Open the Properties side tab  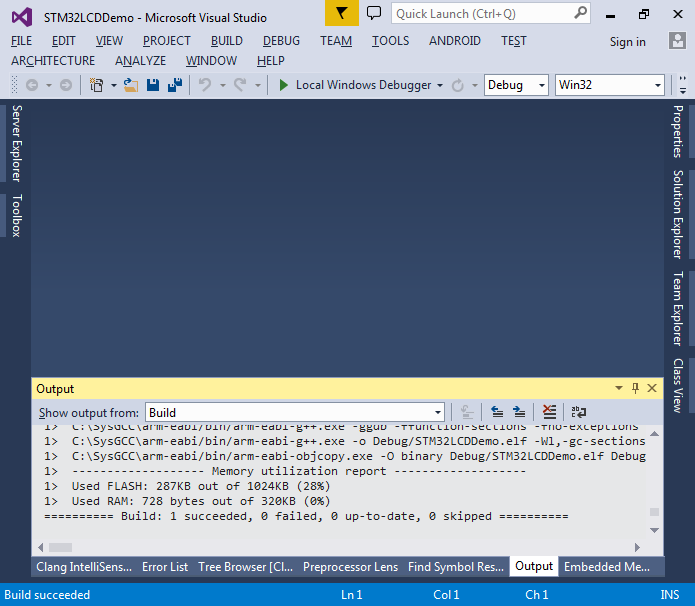point(678,131)
